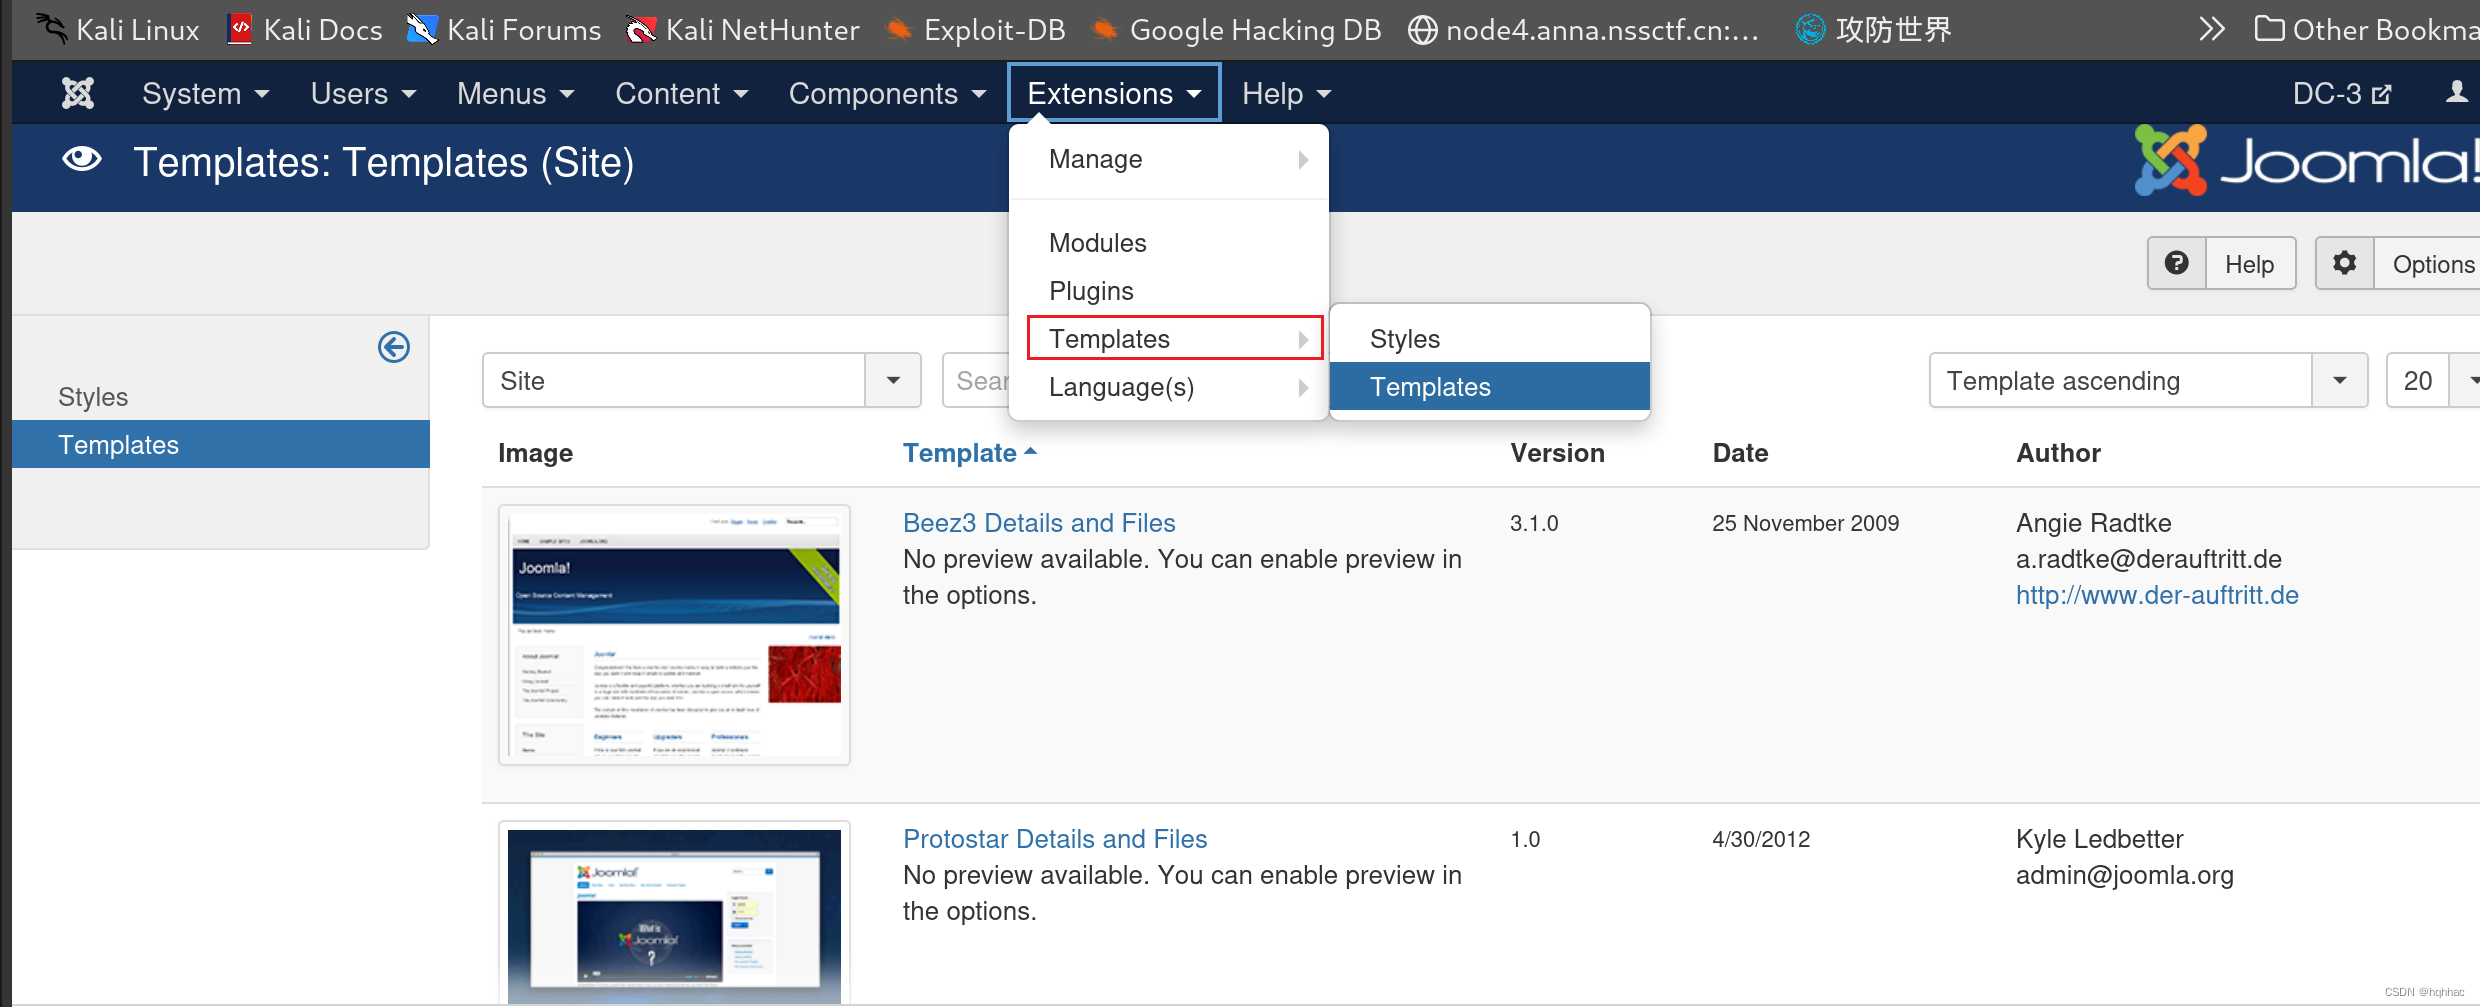Screen dimensions: 2480x1007
Task: Click the Joomla logo icon in the admin bar
Action: (78, 93)
